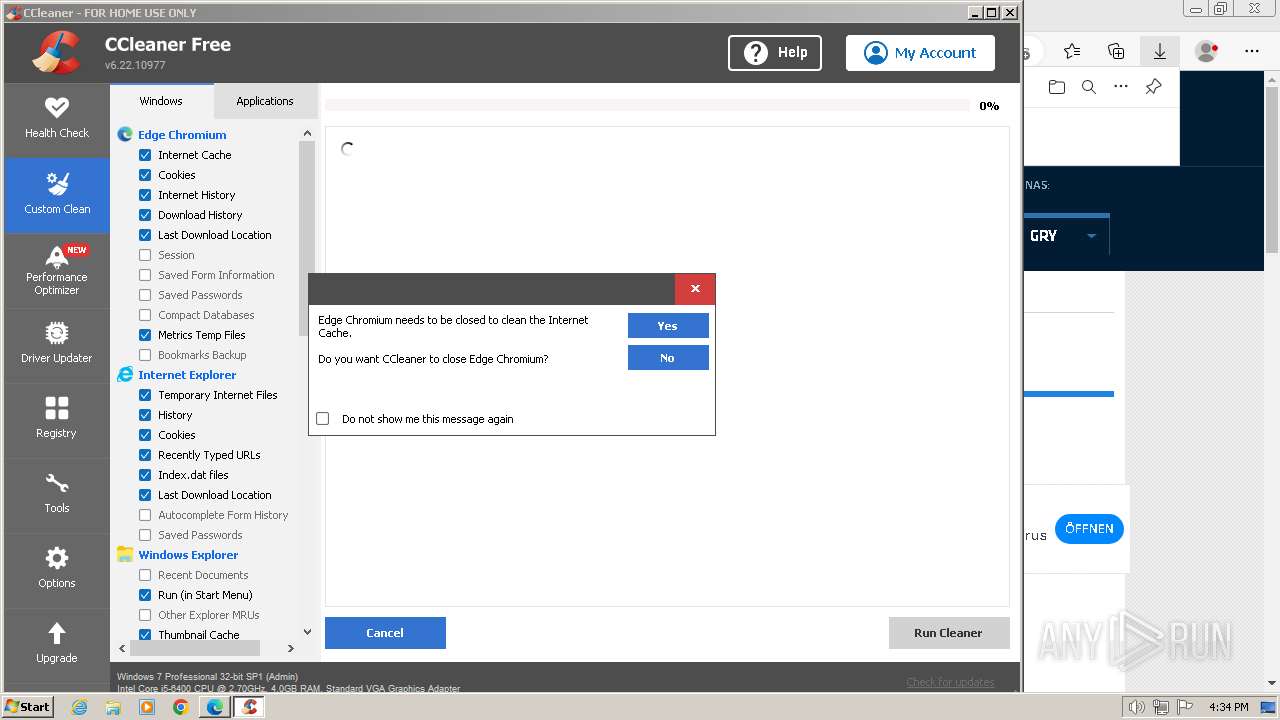Click No in the dialog
This screenshot has width=1280, height=720.
coord(668,358)
